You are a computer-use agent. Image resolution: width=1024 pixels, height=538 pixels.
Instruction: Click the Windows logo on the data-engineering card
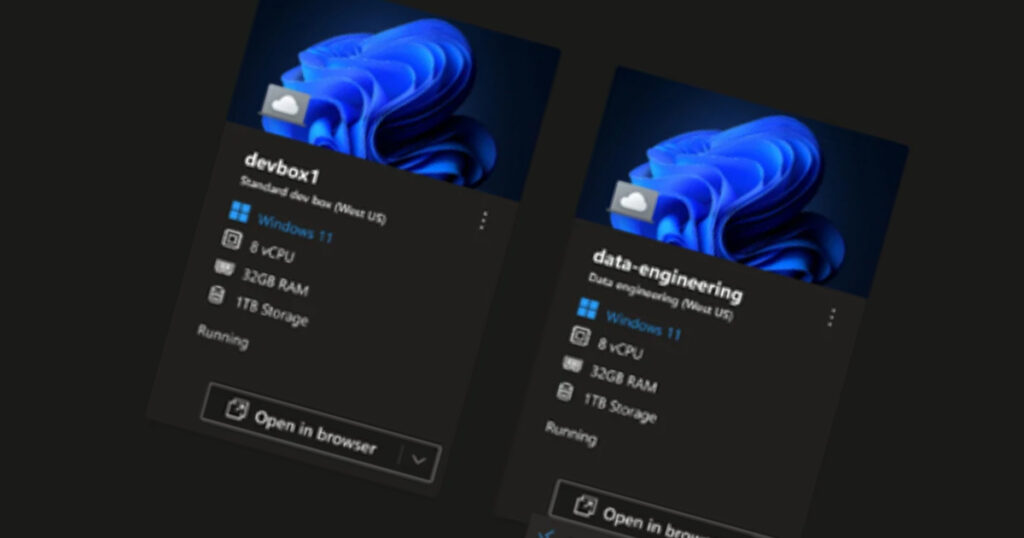click(x=588, y=308)
